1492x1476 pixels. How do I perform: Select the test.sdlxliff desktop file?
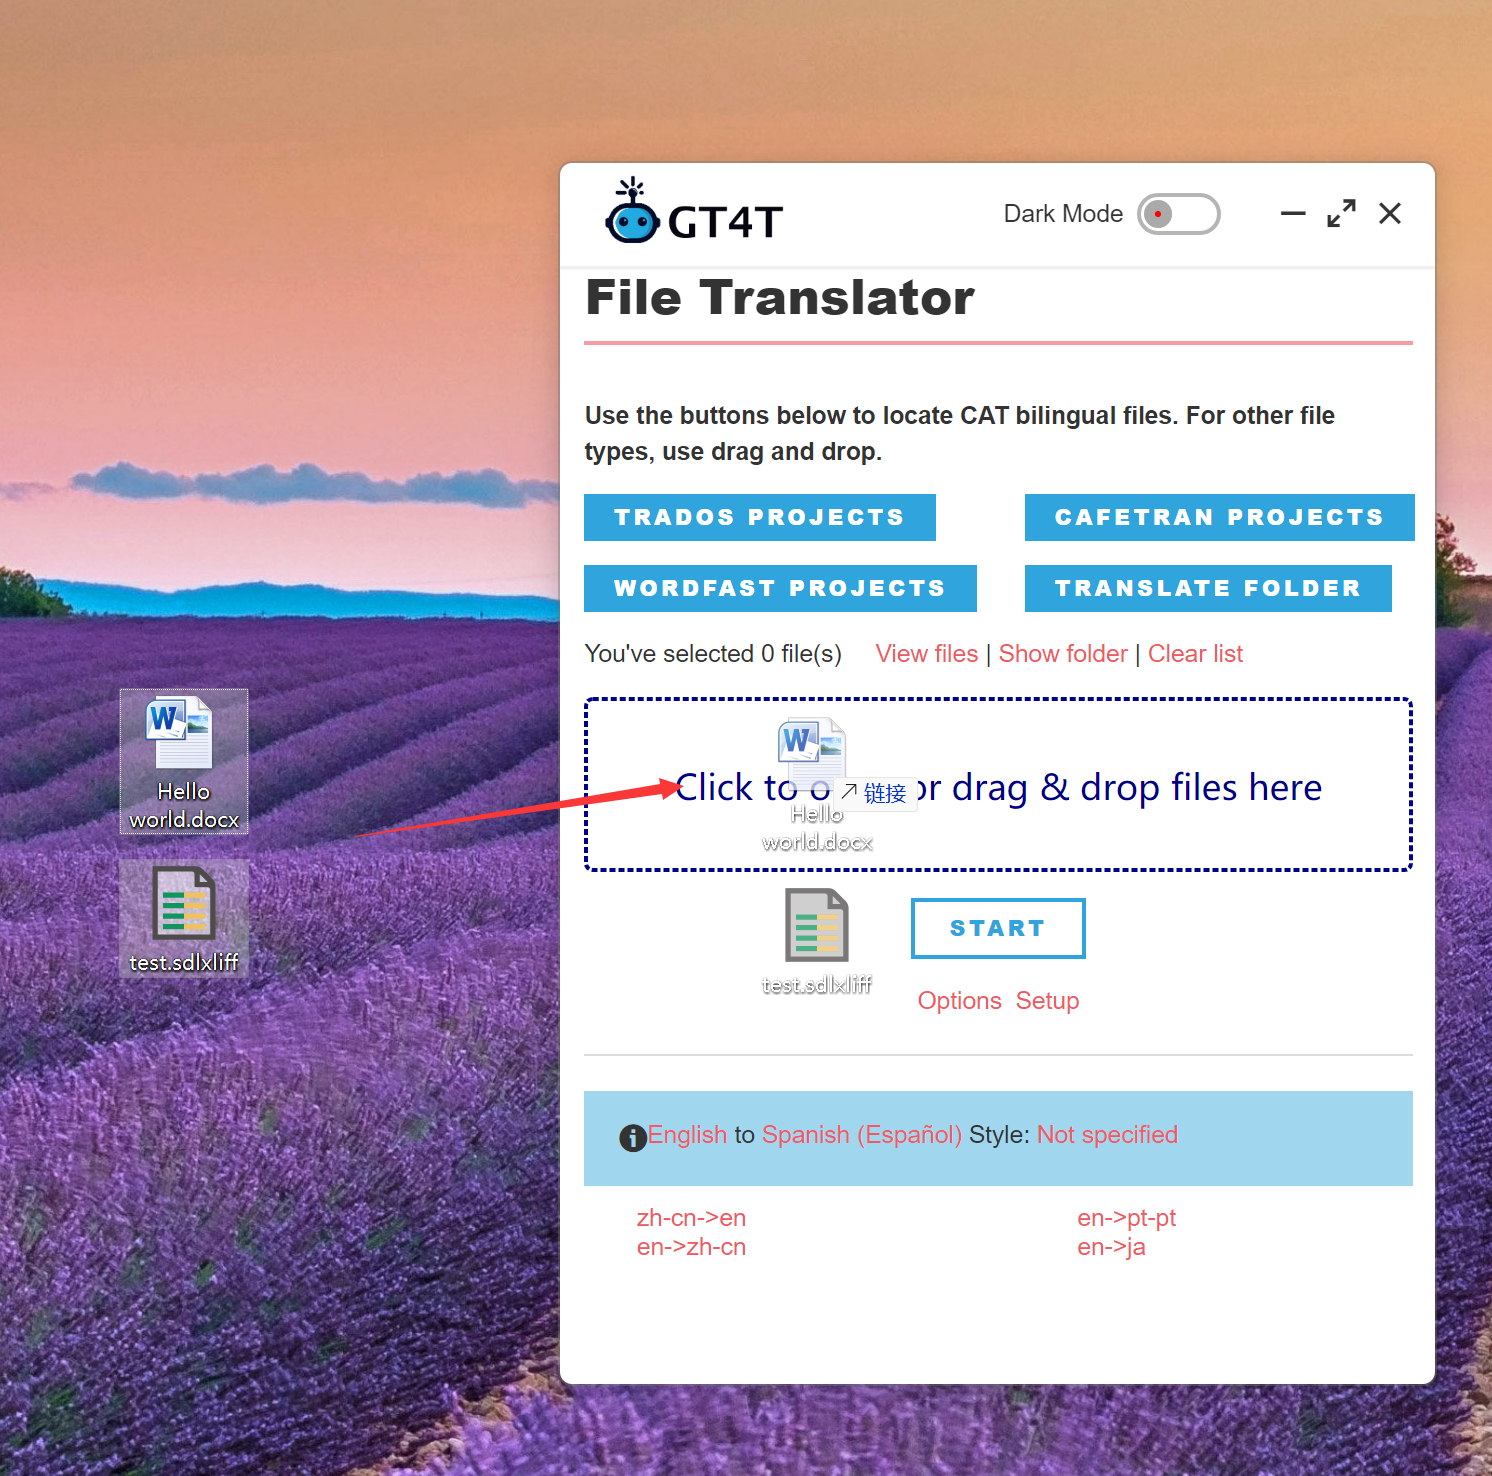pos(183,919)
